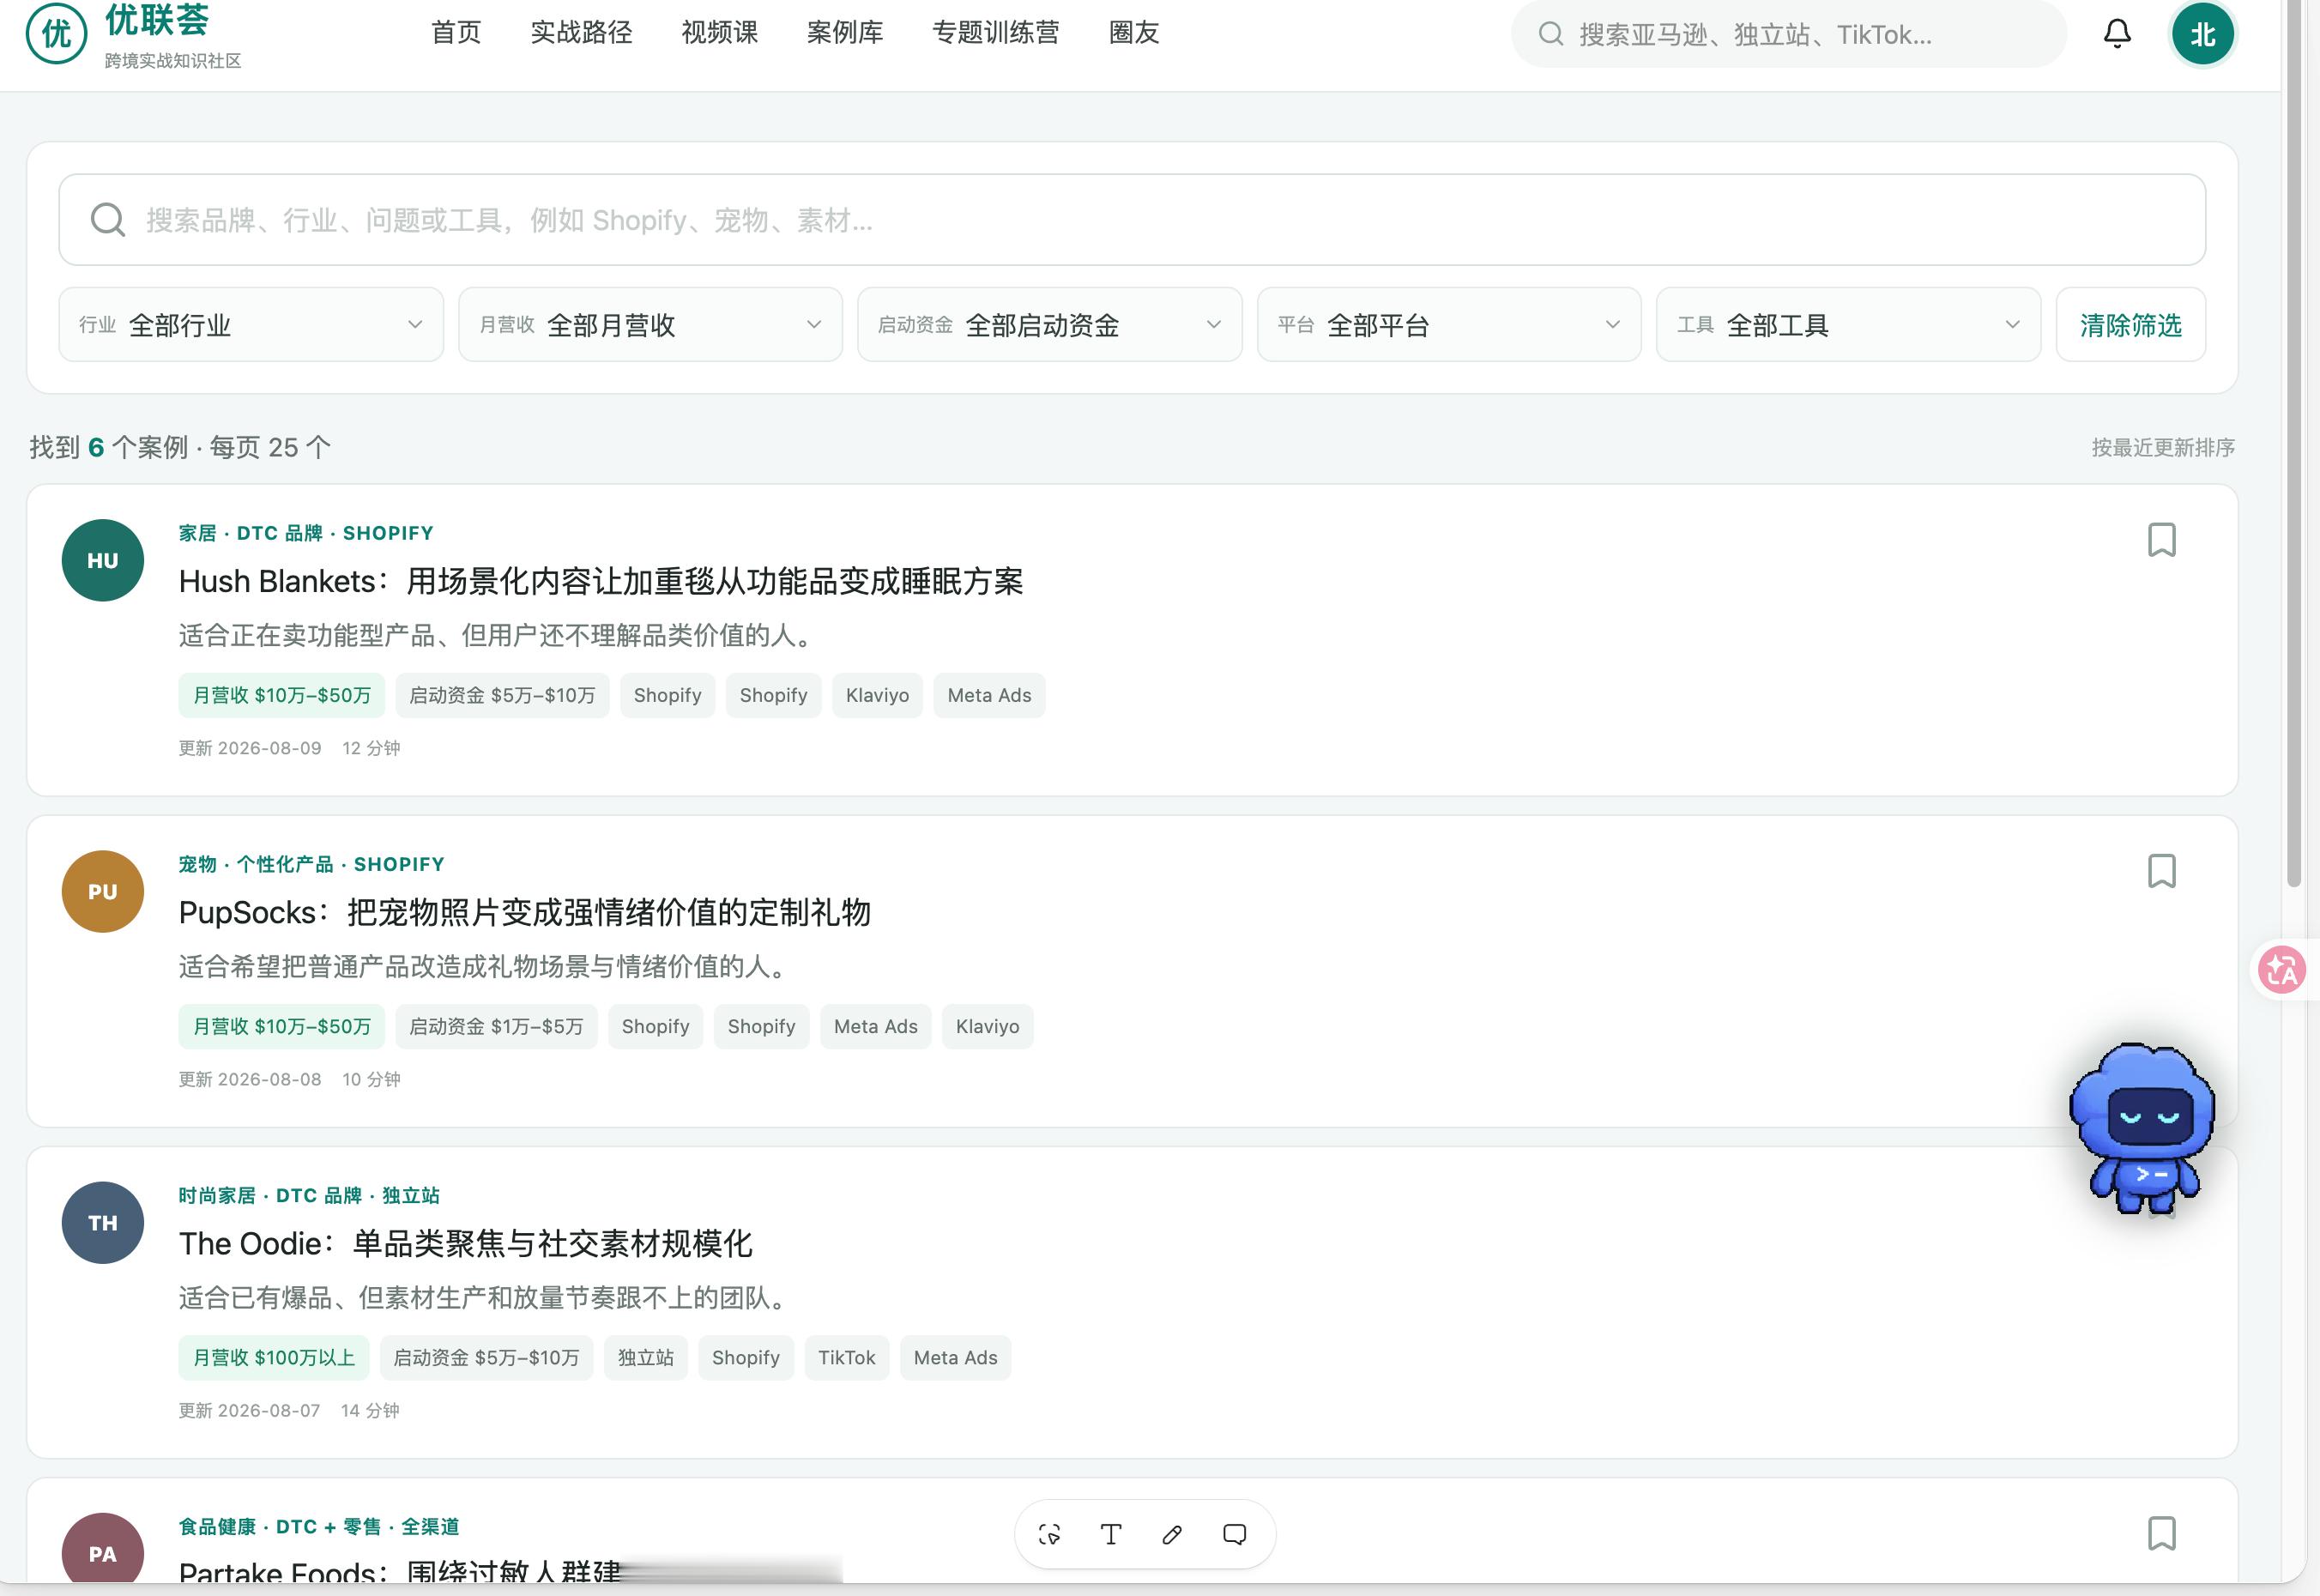Image resolution: width=2320 pixels, height=1596 pixels.
Task: Click the 跨境实战知识社区 tagline
Action: pos(173,60)
